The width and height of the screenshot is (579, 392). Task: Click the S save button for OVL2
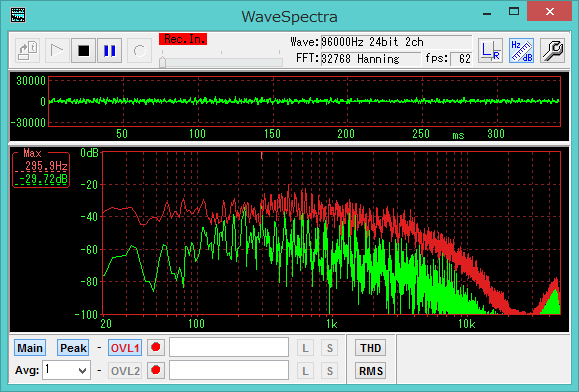coord(329,371)
